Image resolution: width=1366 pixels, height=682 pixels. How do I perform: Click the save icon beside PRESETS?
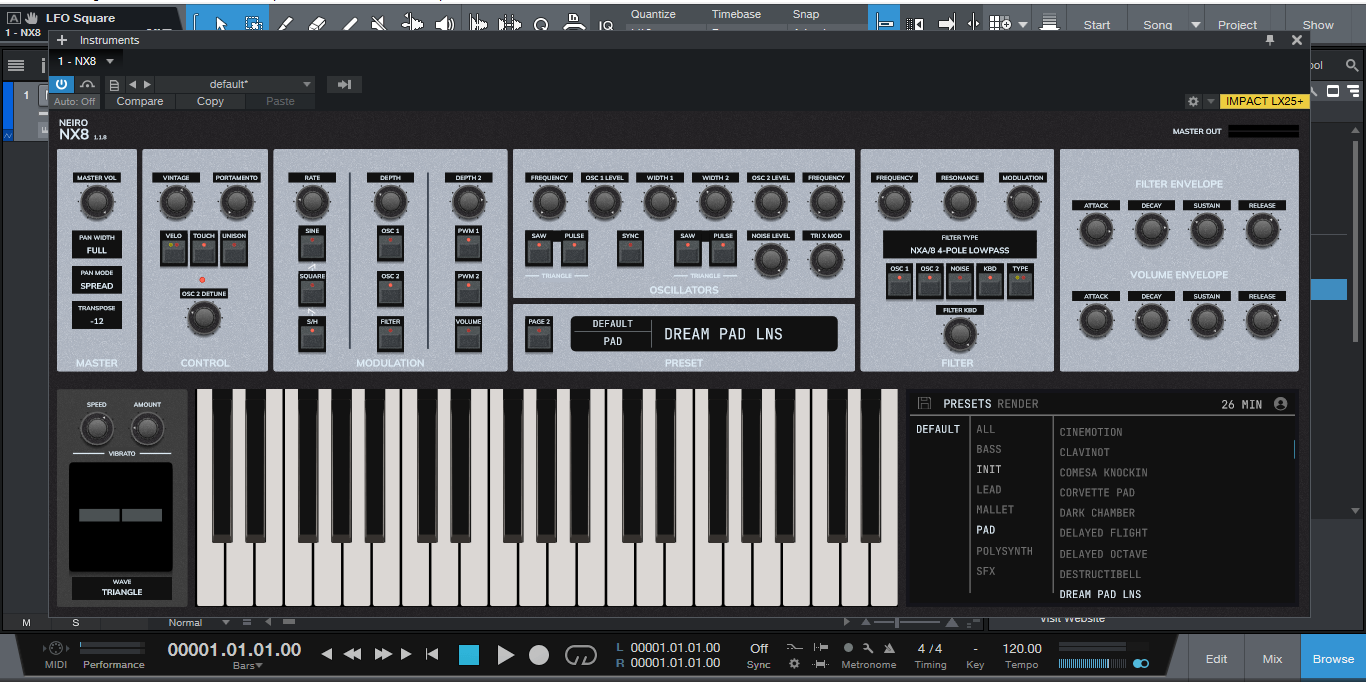click(924, 404)
